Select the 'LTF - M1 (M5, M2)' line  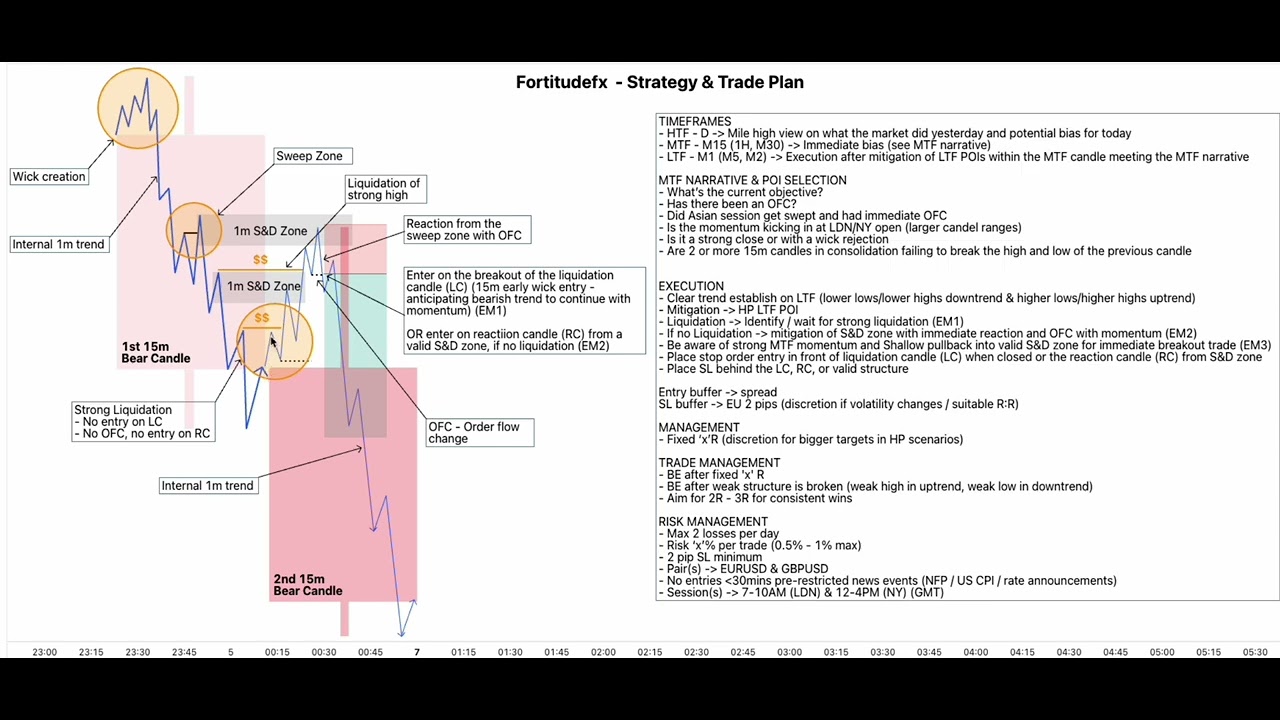pyautogui.click(x=954, y=157)
